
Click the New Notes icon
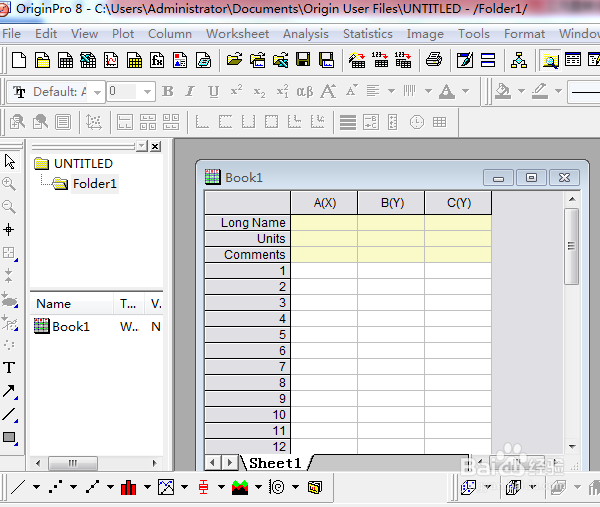[203, 60]
